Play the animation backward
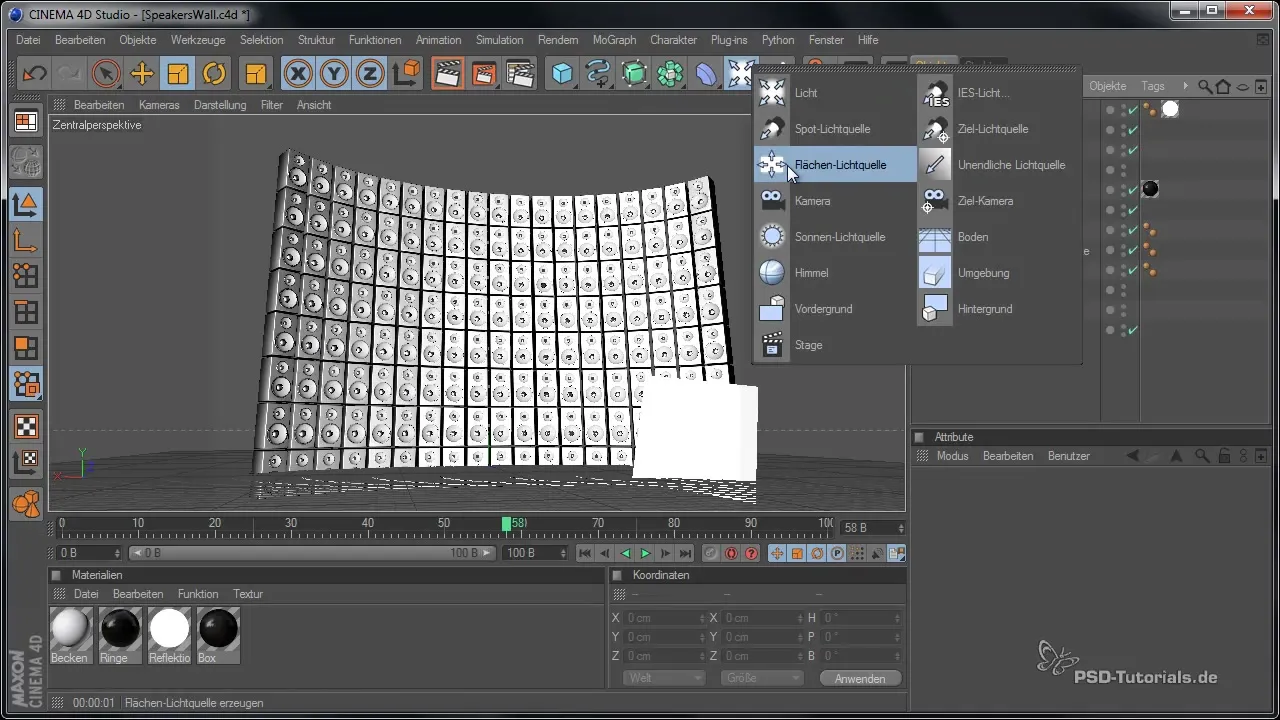This screenshot has width=1280, height=720. tap(626, 553)
